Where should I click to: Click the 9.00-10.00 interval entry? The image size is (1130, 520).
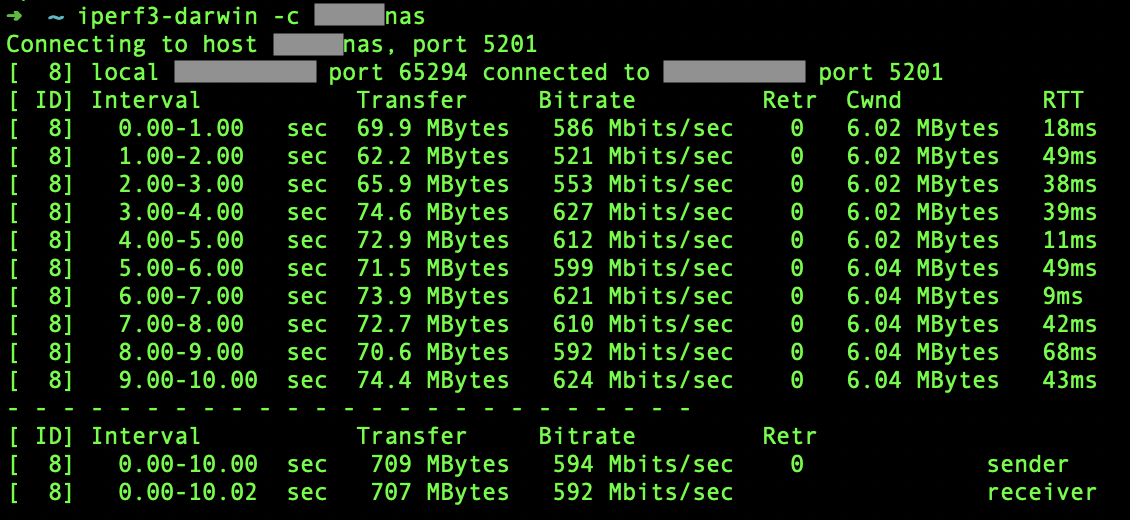pos(188,380)
